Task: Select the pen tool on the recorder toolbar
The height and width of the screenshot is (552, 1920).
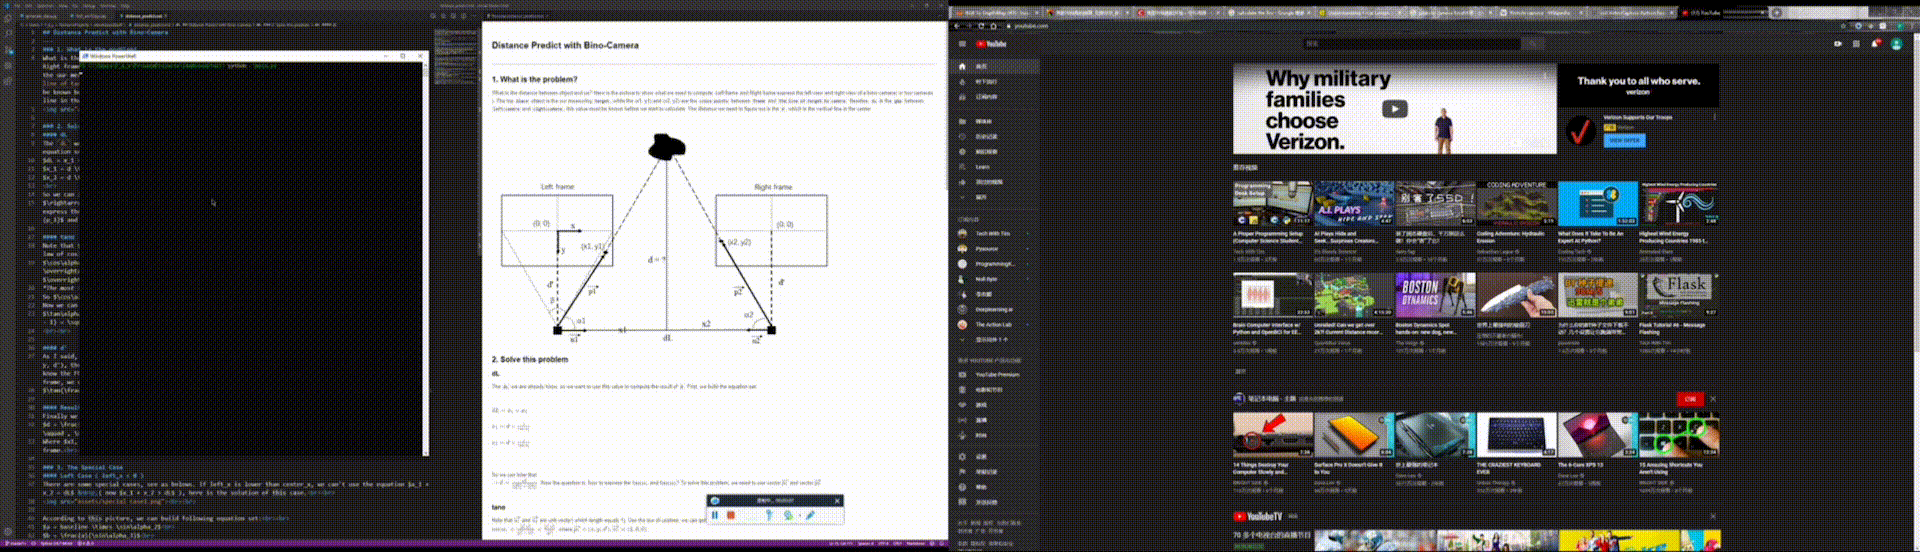Action: coord(810,515)
